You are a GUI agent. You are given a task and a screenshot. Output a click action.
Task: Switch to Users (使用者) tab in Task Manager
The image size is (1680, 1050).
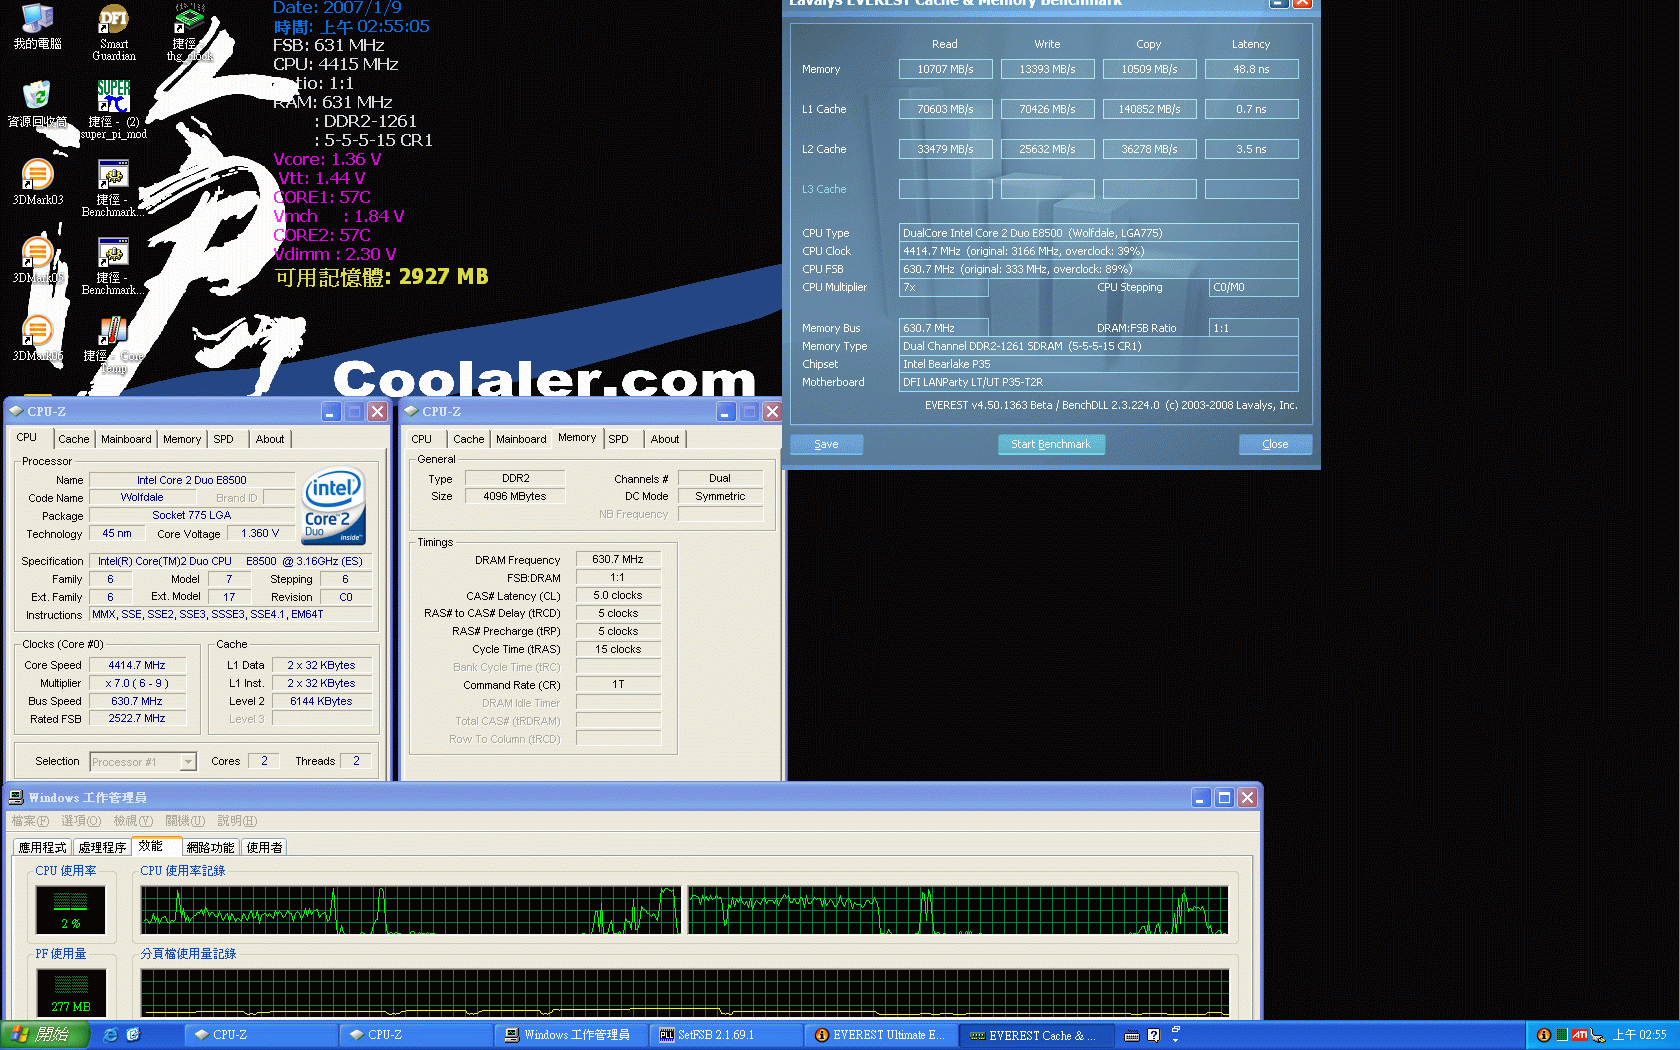[264, 847]
